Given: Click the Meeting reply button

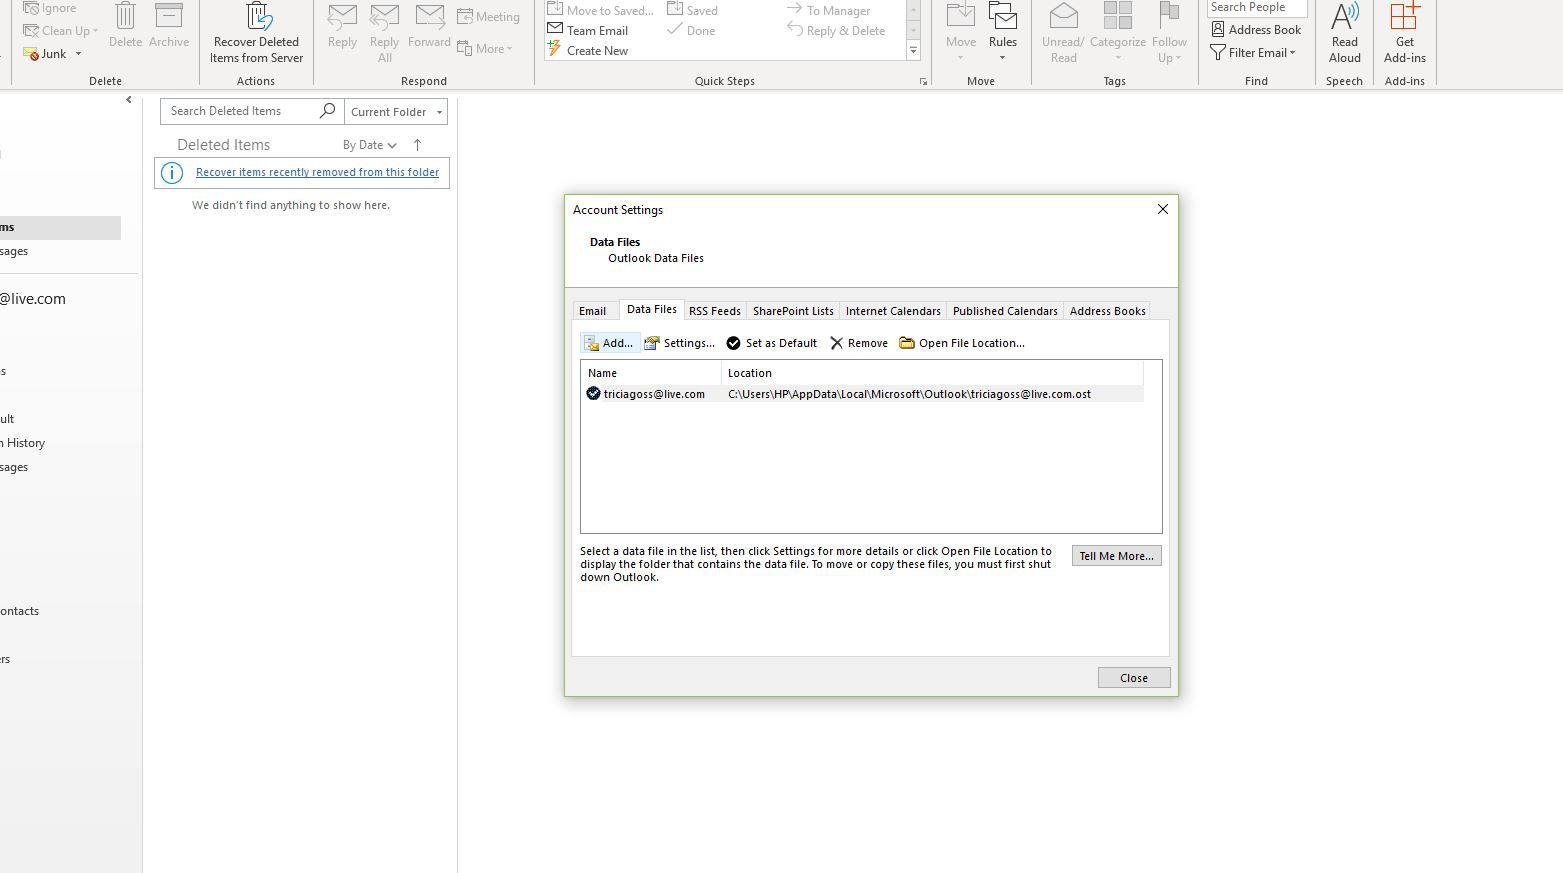Looking at the screenshot, I should [x=488, y=17].
